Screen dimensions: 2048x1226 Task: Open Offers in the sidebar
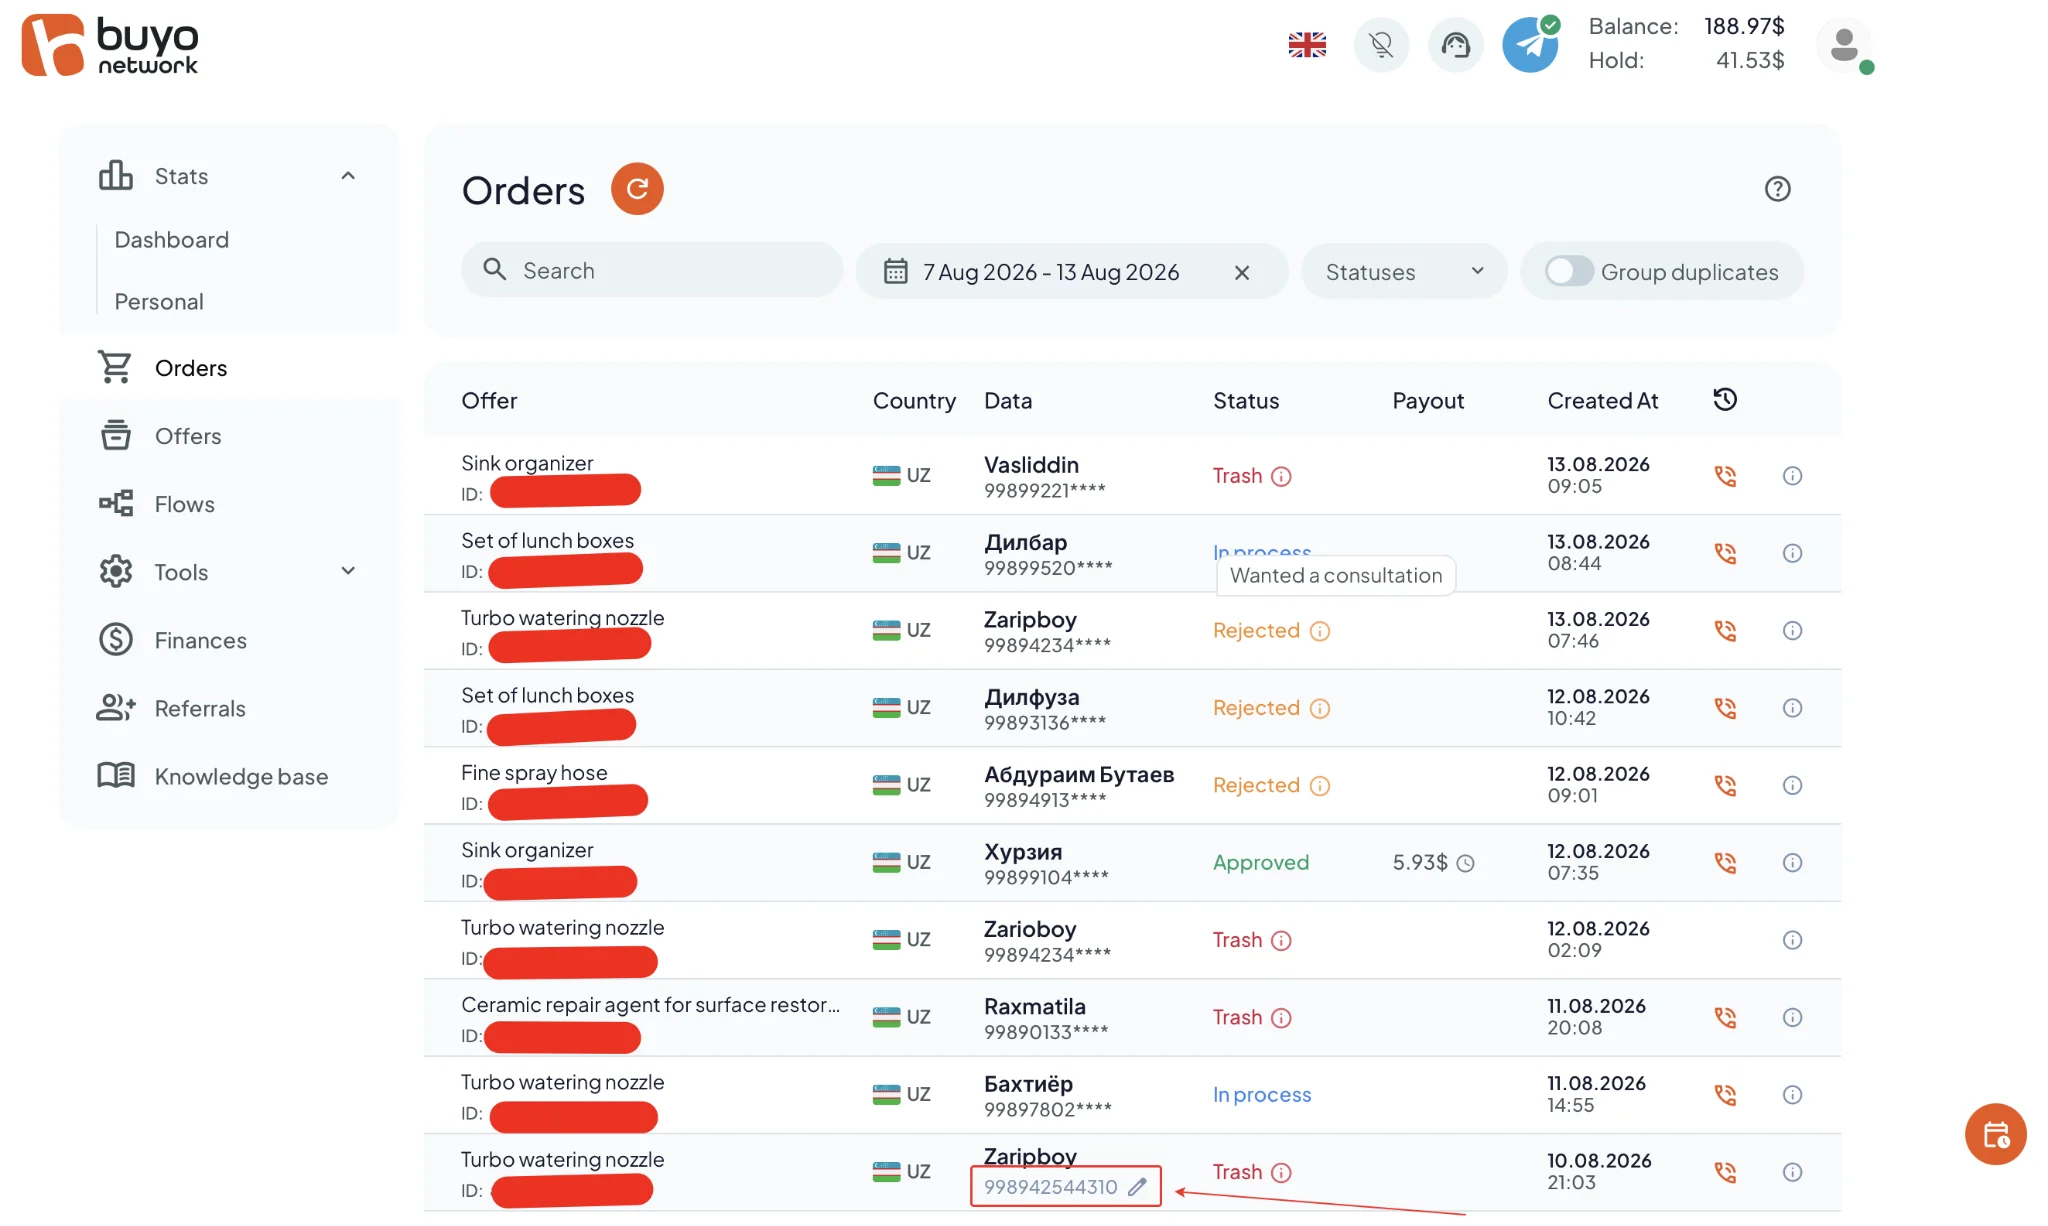pos(188,436)
